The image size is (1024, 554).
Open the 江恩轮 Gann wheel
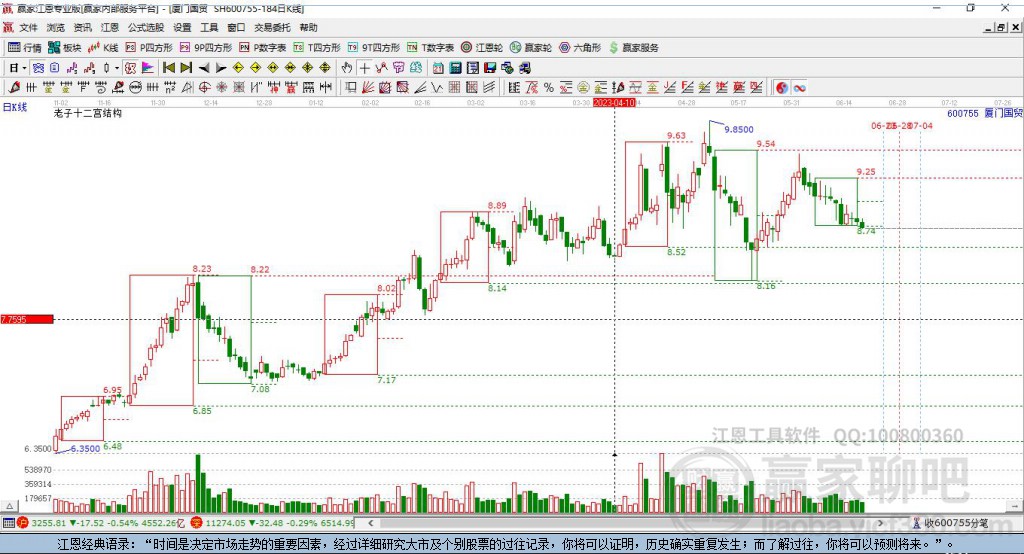pos(482,47)
